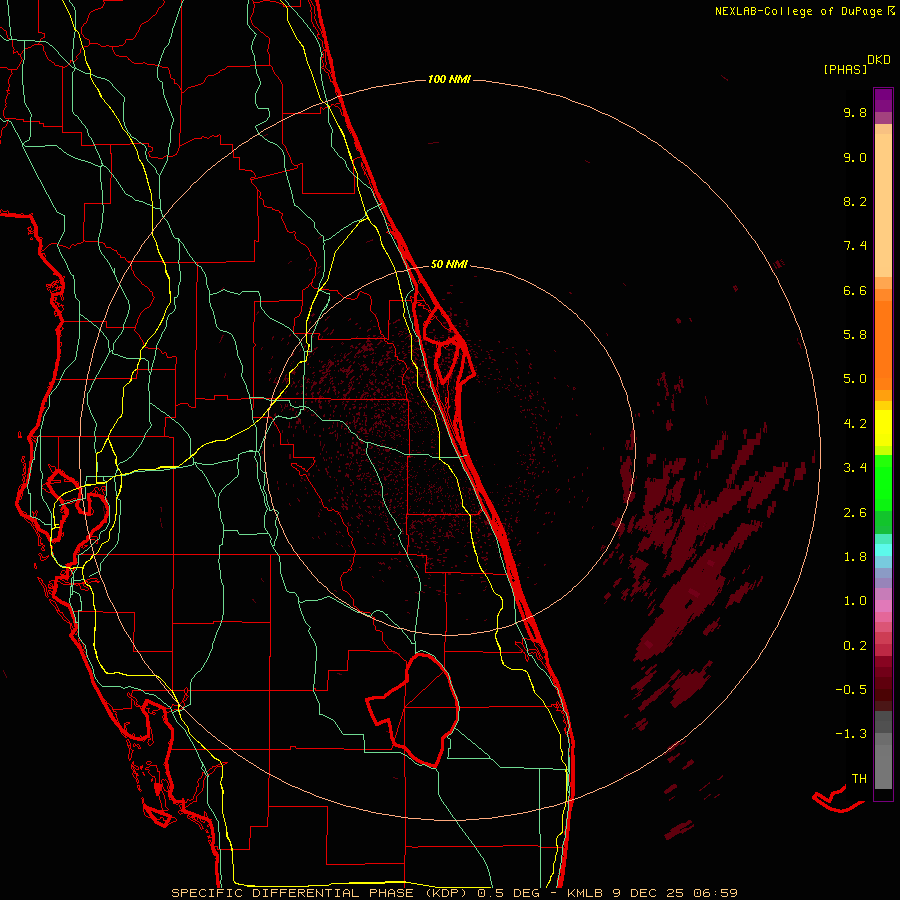This screenshot has height=900, width=900.
Task: Click the 5.0 value on color scale
Action: click(855, 379)
